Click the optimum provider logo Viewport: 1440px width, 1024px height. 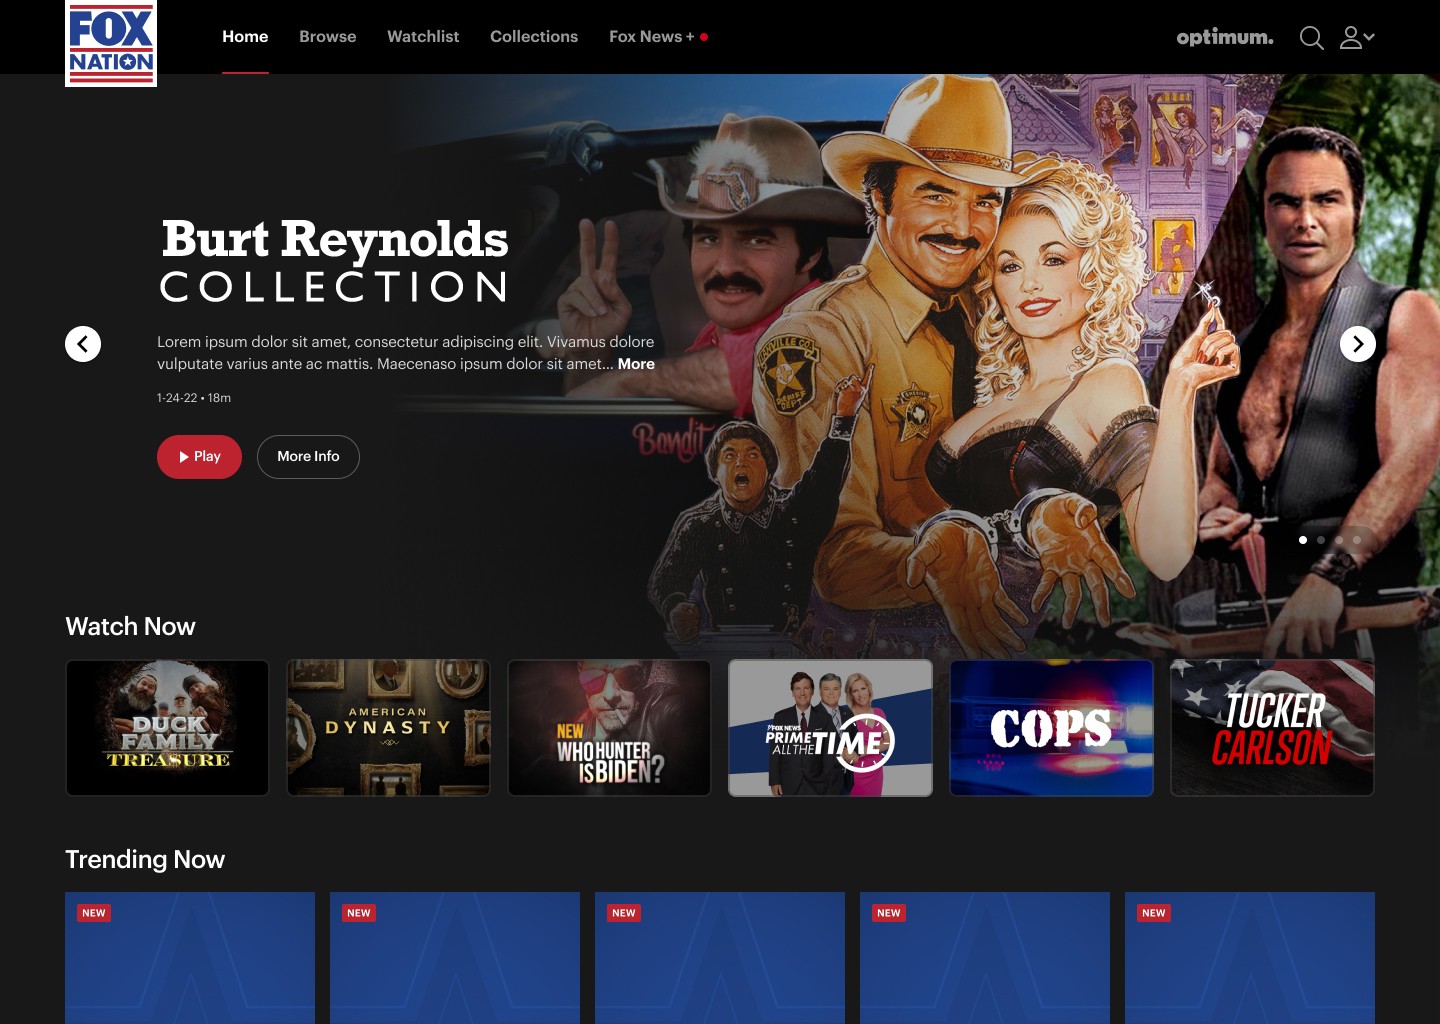click(x=1225, y=38)
